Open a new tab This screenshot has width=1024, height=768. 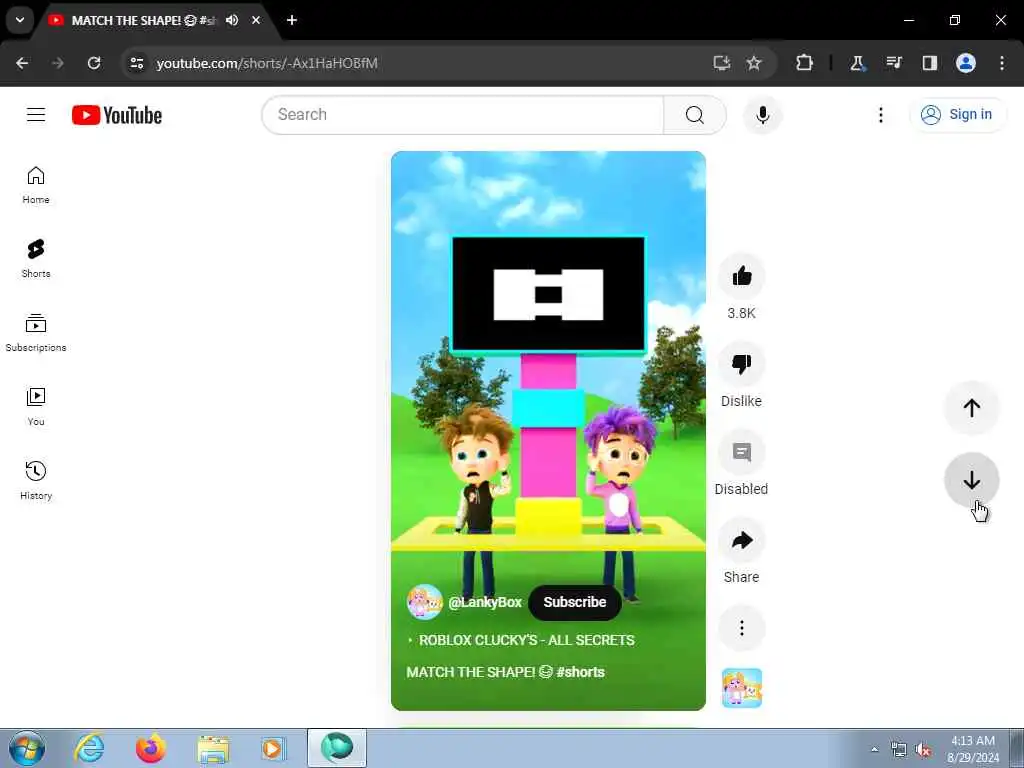point(292,20)
